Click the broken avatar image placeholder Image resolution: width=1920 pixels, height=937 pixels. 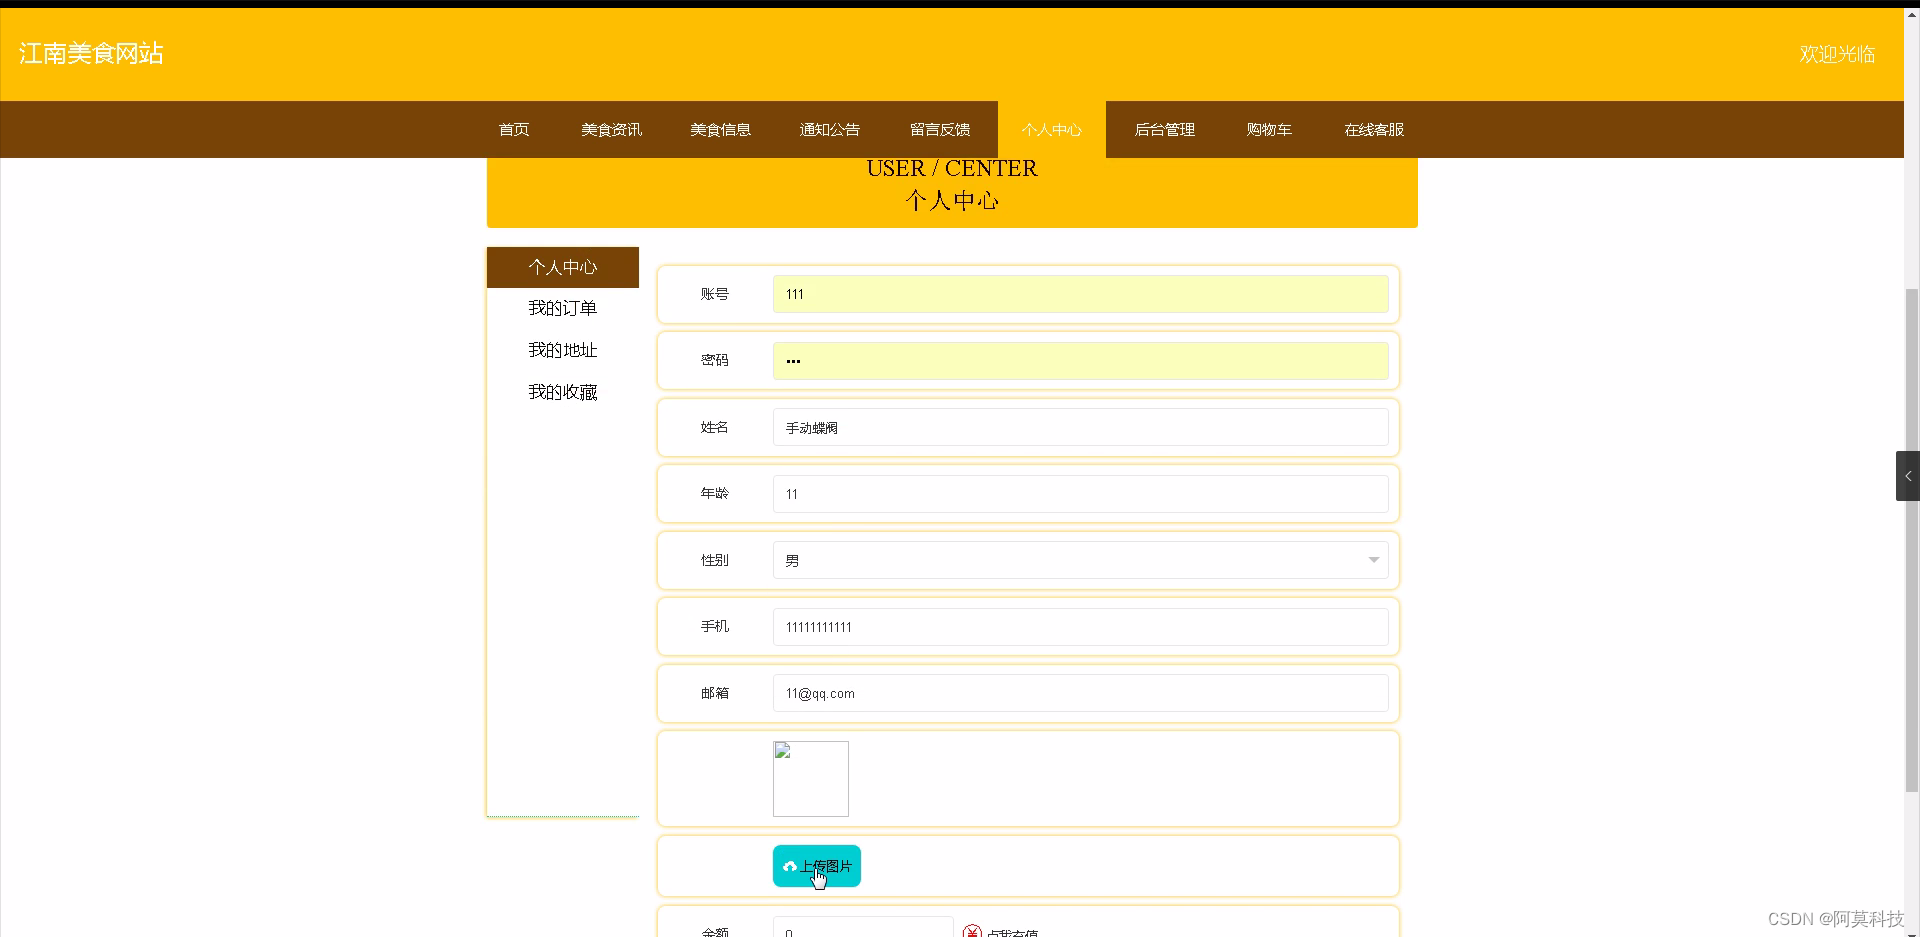tap(810, 778)
